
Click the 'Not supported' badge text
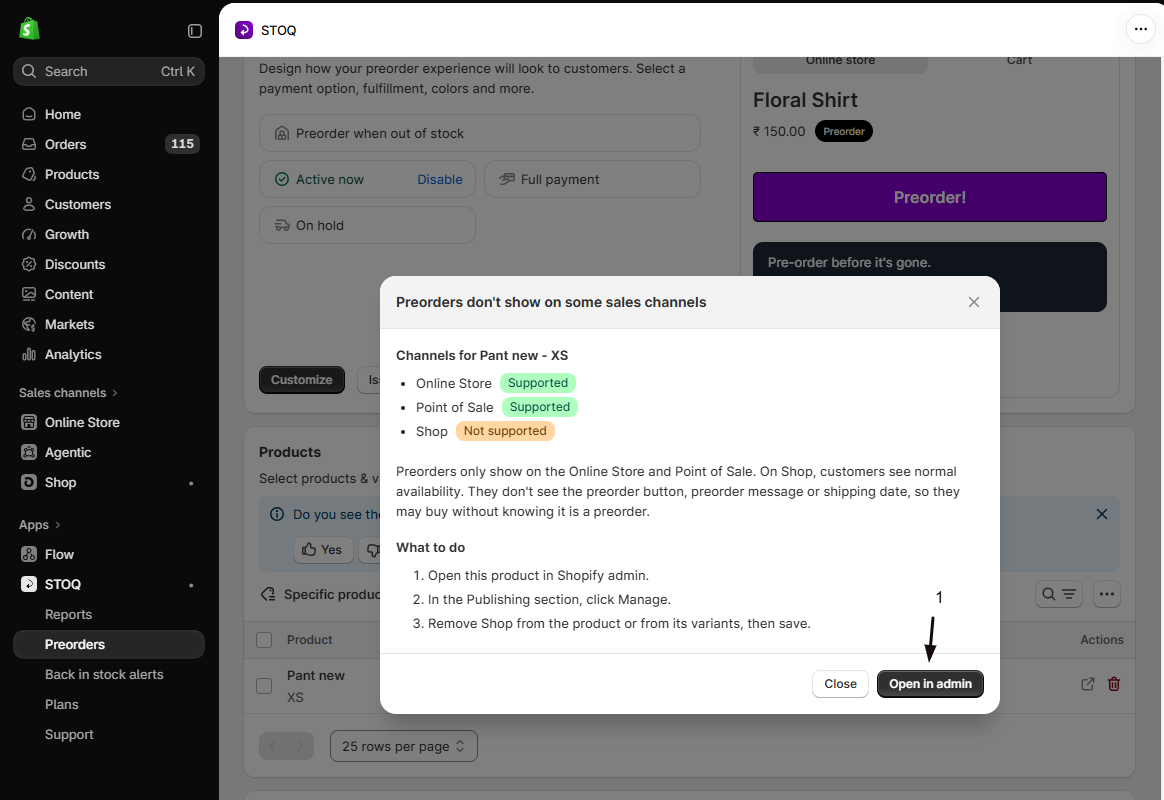pyautogui.click(x=505, y=431)
